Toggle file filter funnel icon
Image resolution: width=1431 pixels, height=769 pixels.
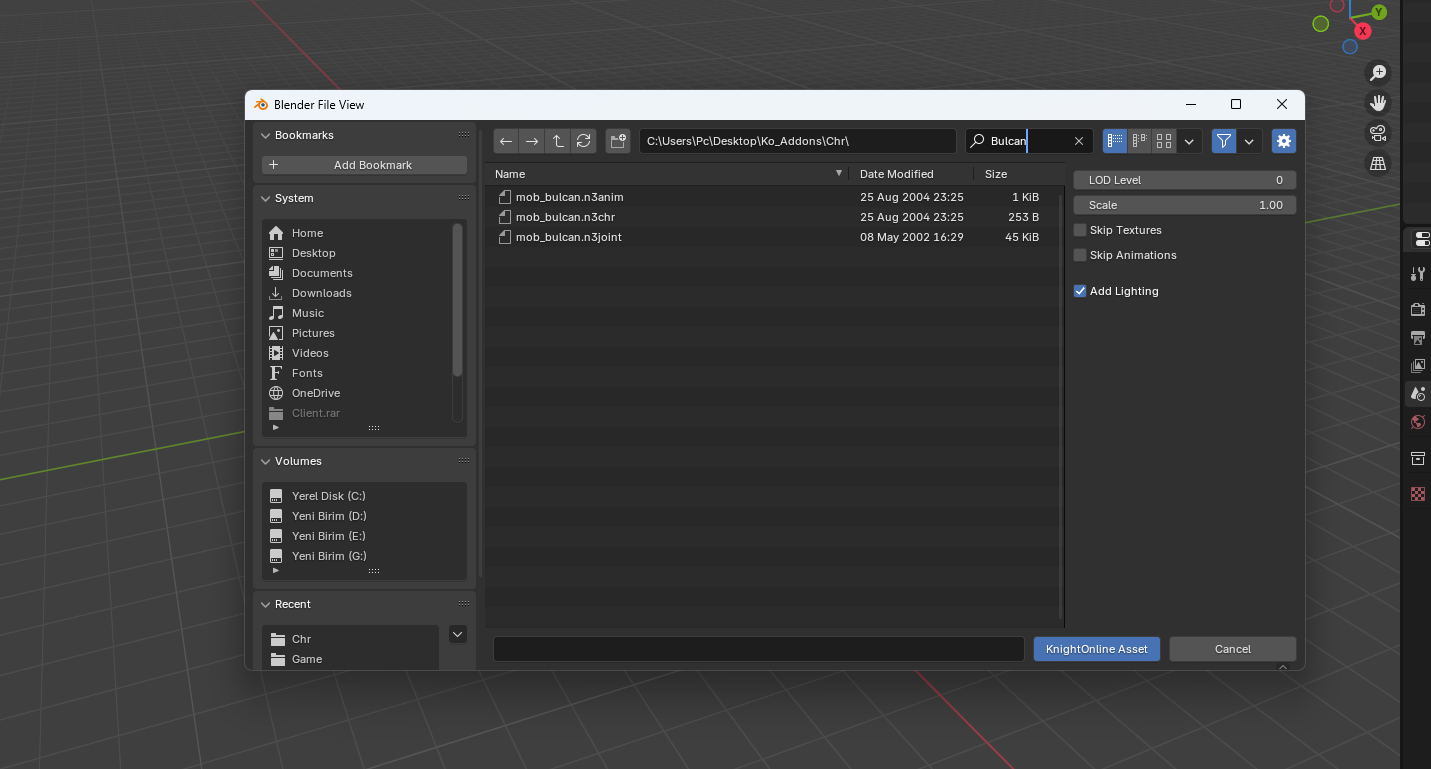[x=1224, y=141]
